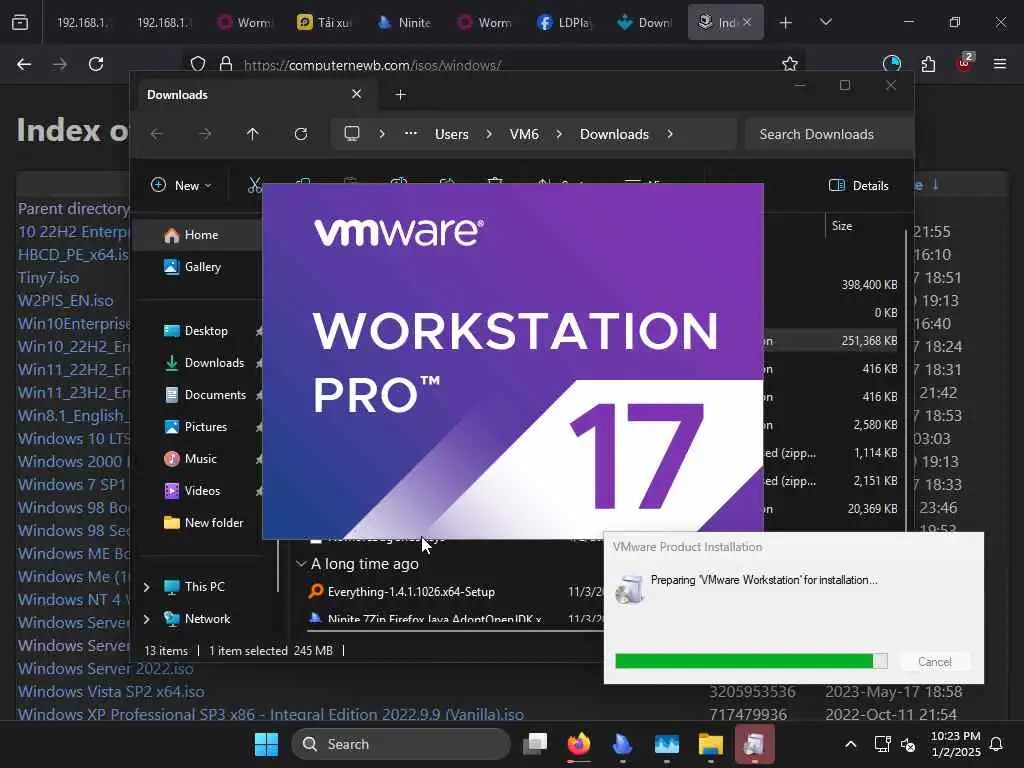Open Windows Server 2022.iso link
The width and height of the screenshot is (1024, 768).
(106, 669)
